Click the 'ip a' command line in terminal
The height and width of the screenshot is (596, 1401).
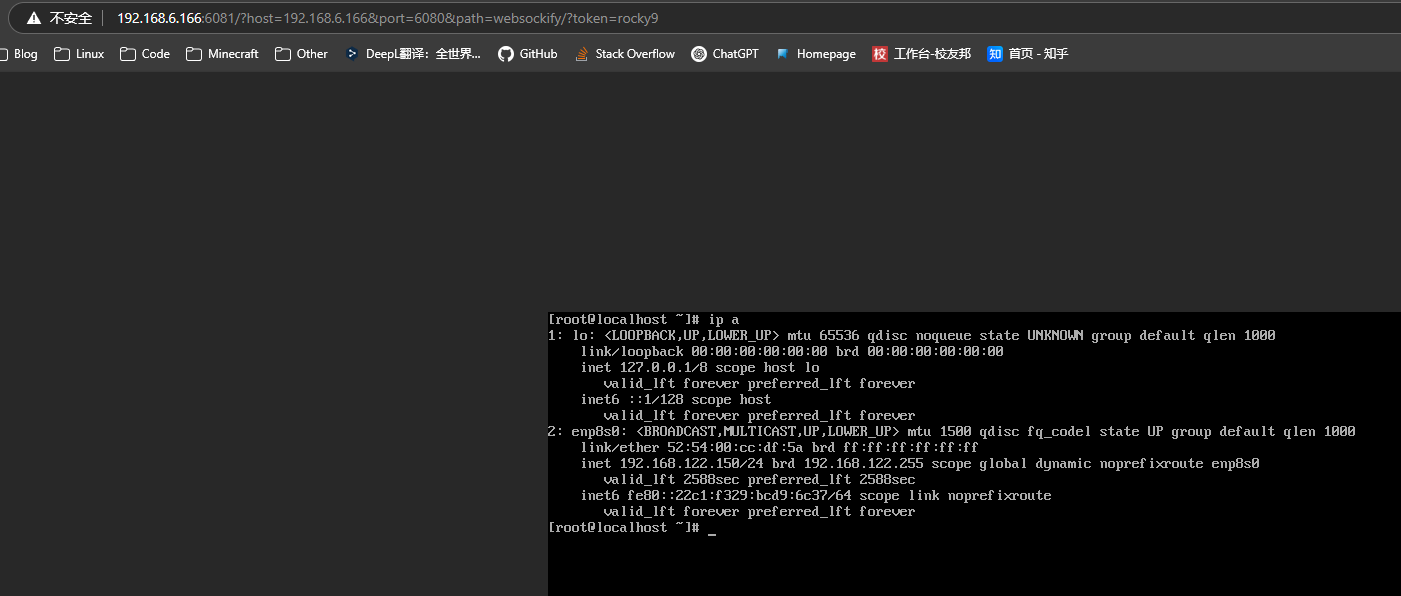click(643, 320)
